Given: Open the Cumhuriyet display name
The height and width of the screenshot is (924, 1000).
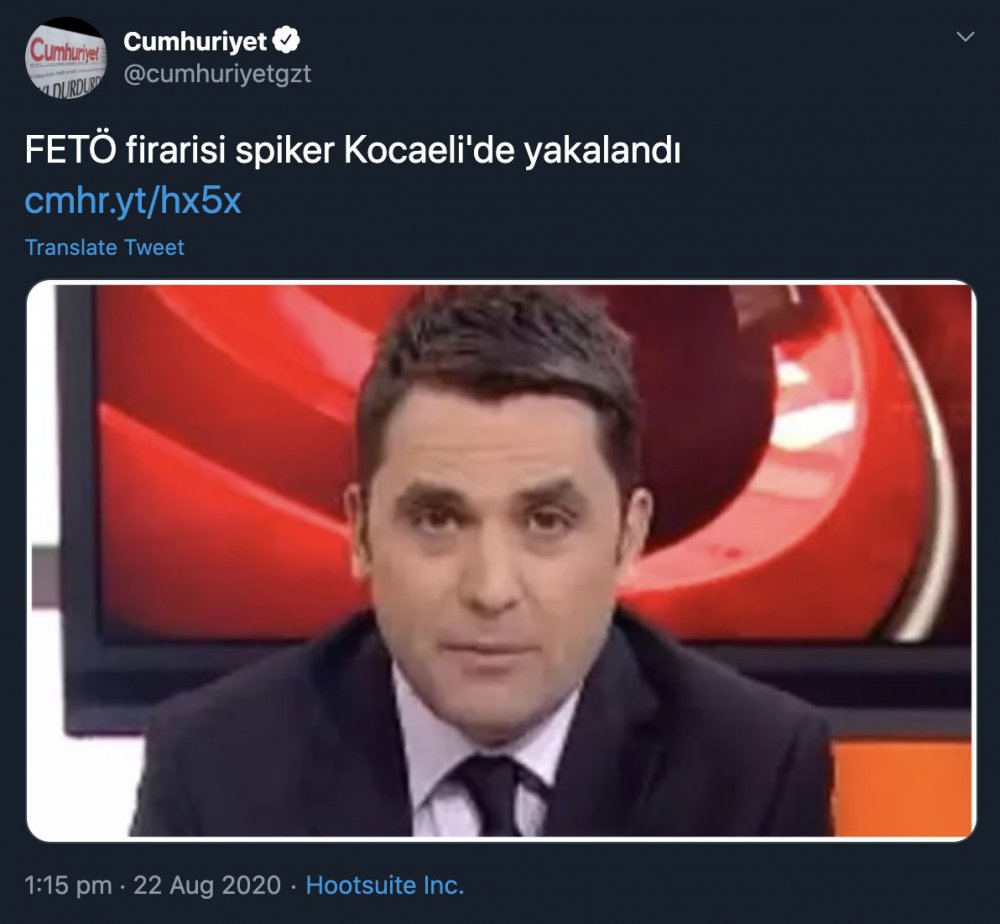Looking at the screenshot, I should (195, 41).
